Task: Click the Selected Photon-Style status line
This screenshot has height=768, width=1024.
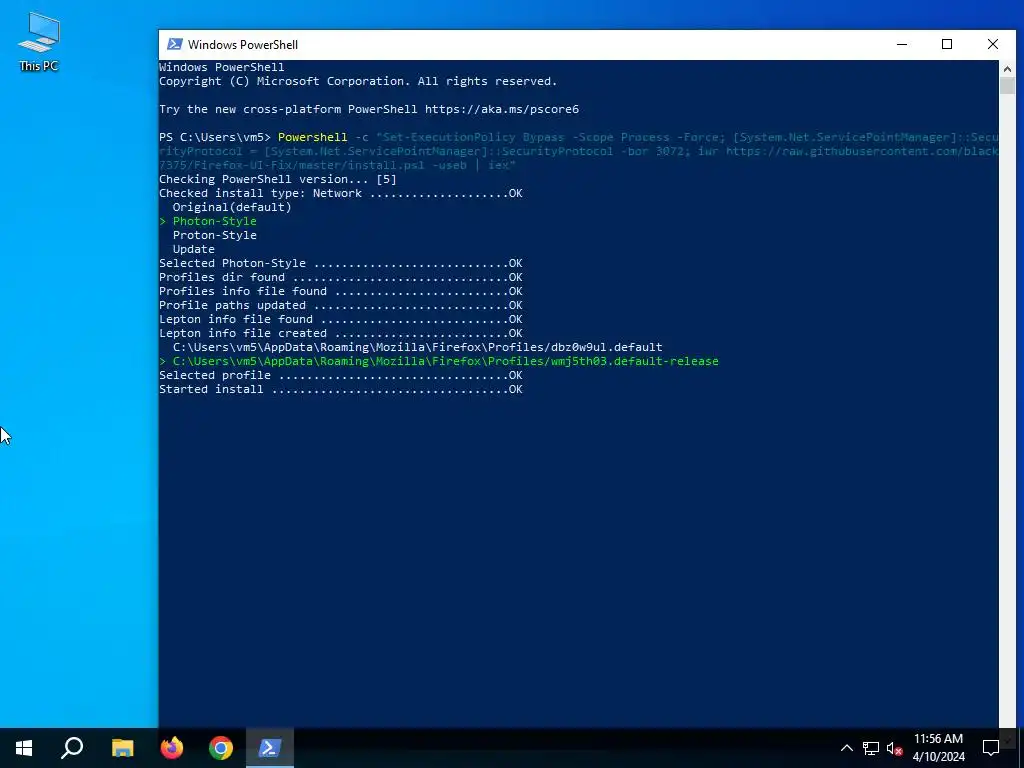Action: click(x=341, y=263)
